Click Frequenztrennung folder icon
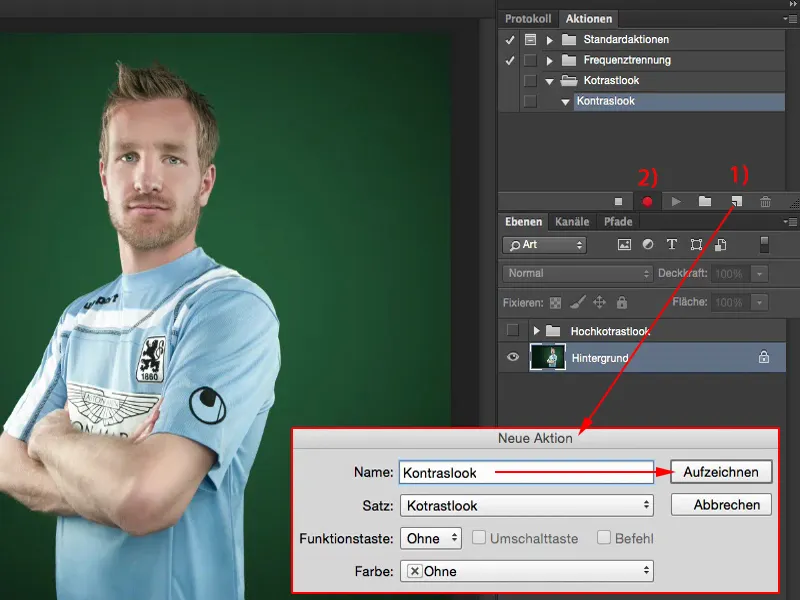This screenshot has width=800, height=600. coord(568,60)
